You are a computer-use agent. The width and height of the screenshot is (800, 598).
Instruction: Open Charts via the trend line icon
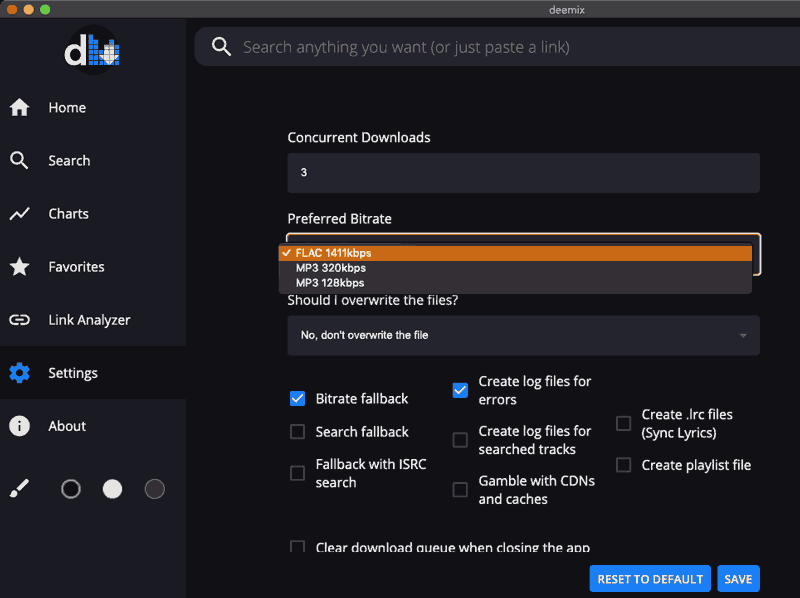[x=19, y=214]
